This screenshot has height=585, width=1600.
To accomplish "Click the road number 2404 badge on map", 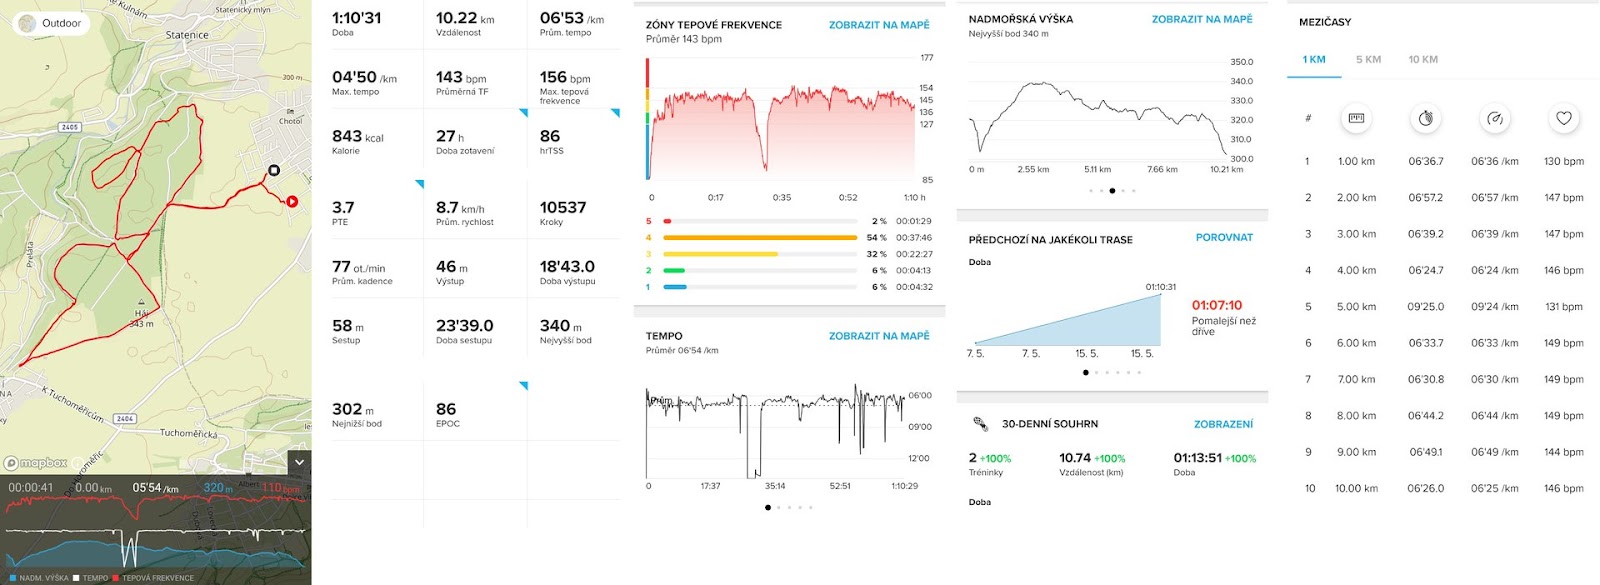I will click(x=125, y=418).
